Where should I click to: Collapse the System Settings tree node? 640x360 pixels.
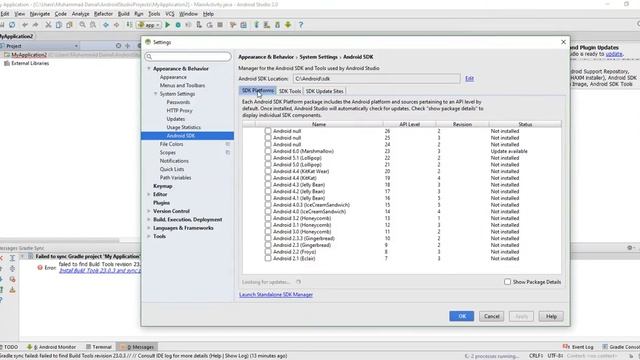click(156, 93)
